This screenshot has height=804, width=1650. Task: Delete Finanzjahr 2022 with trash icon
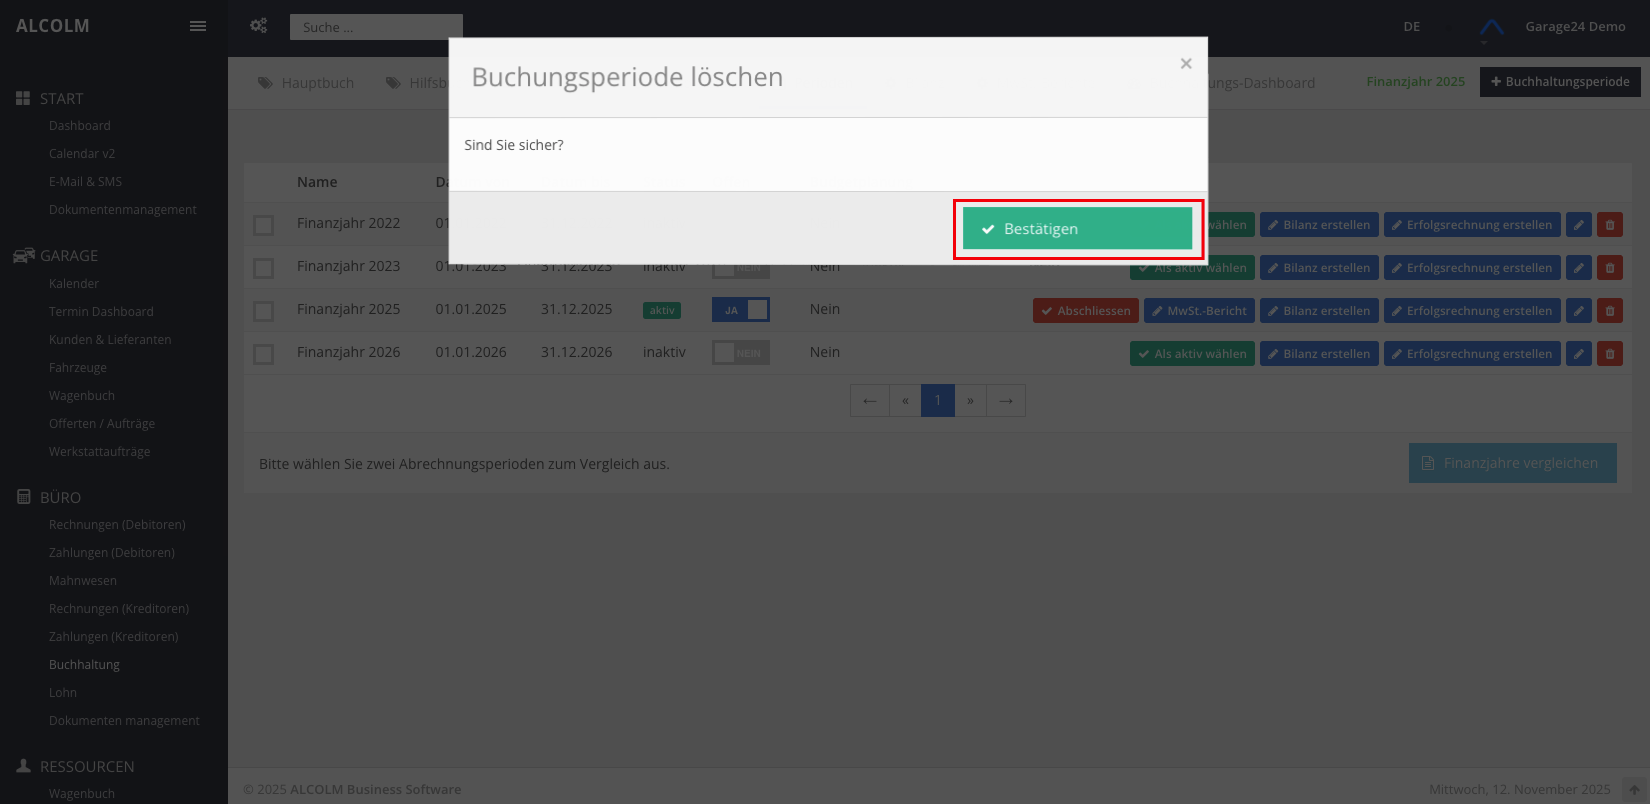(1610, 225)
